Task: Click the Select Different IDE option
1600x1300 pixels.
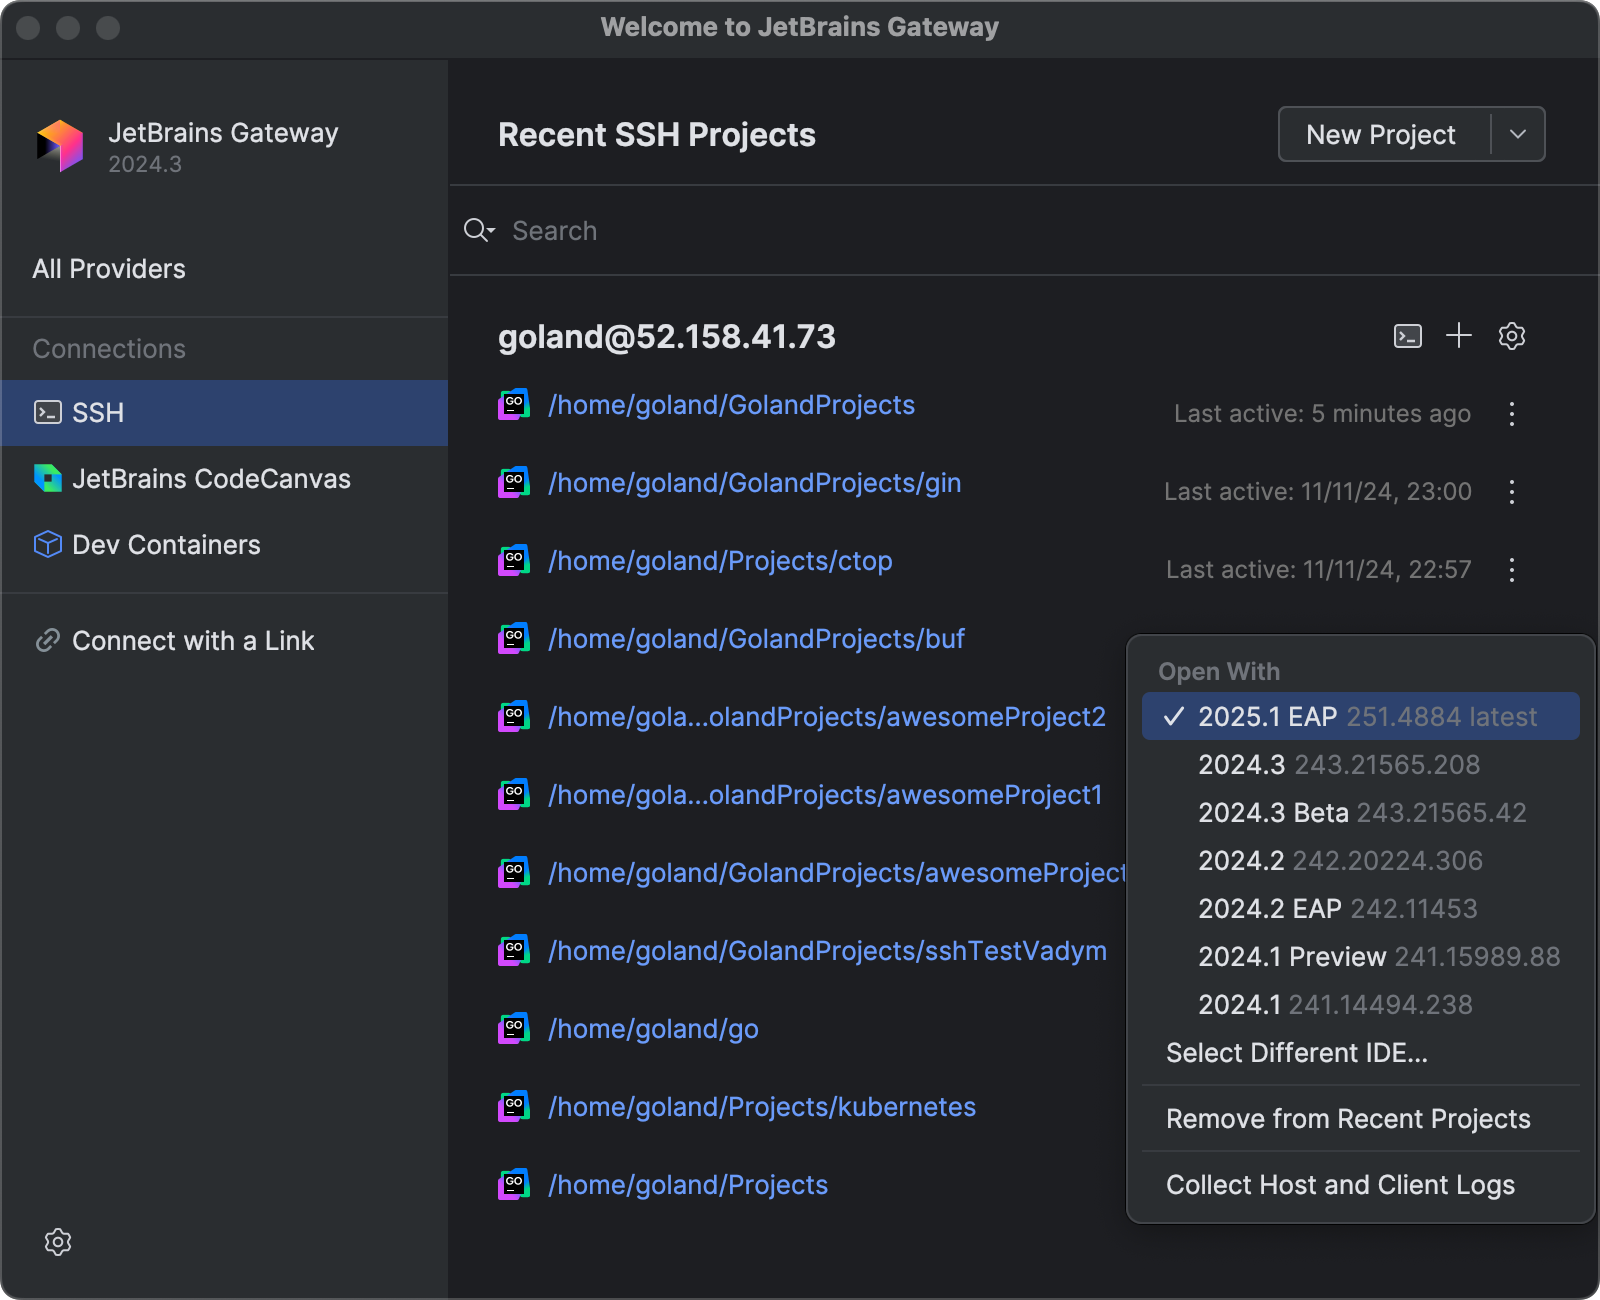Action: pos(1296,1052)
